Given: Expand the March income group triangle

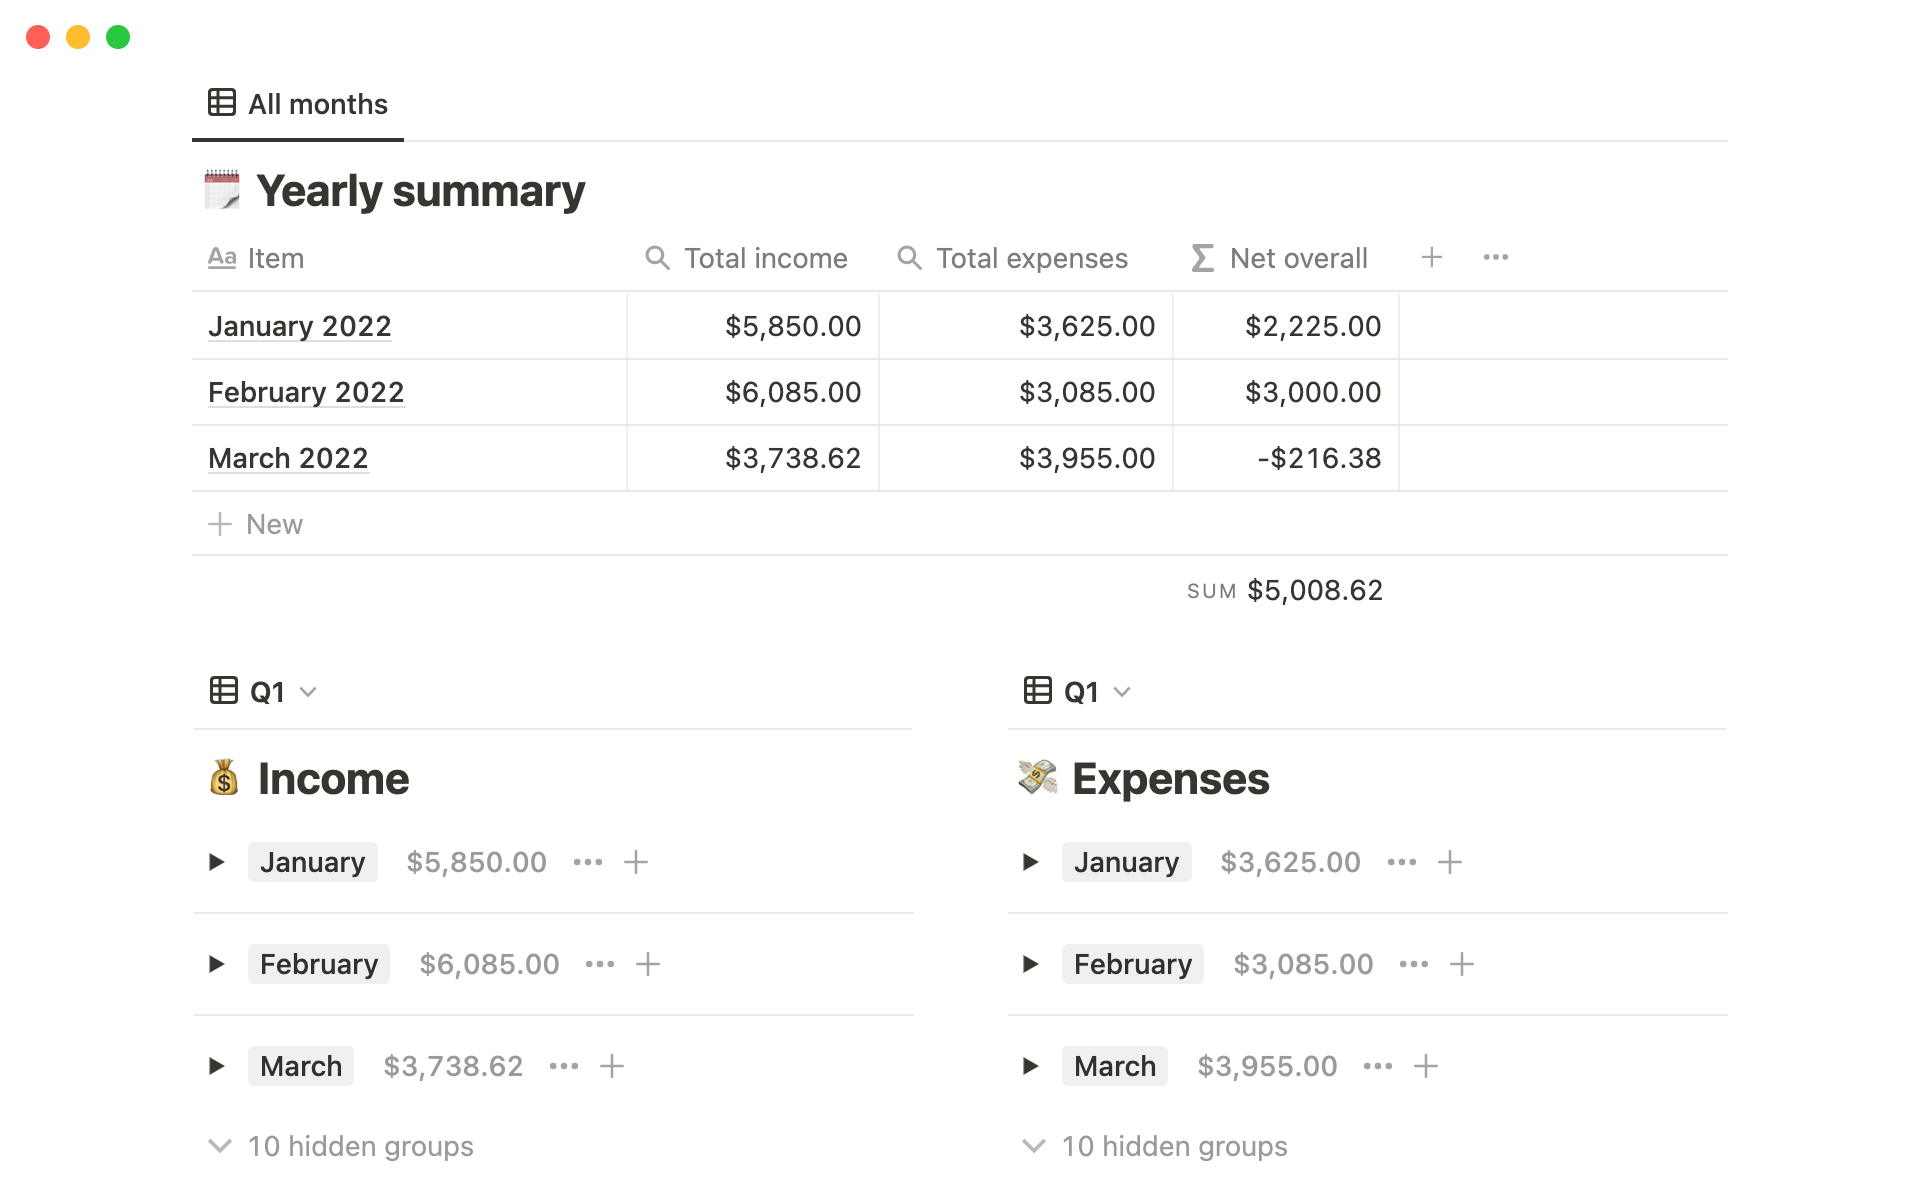Looking at the screenshot, I should tap(216, 1066).
